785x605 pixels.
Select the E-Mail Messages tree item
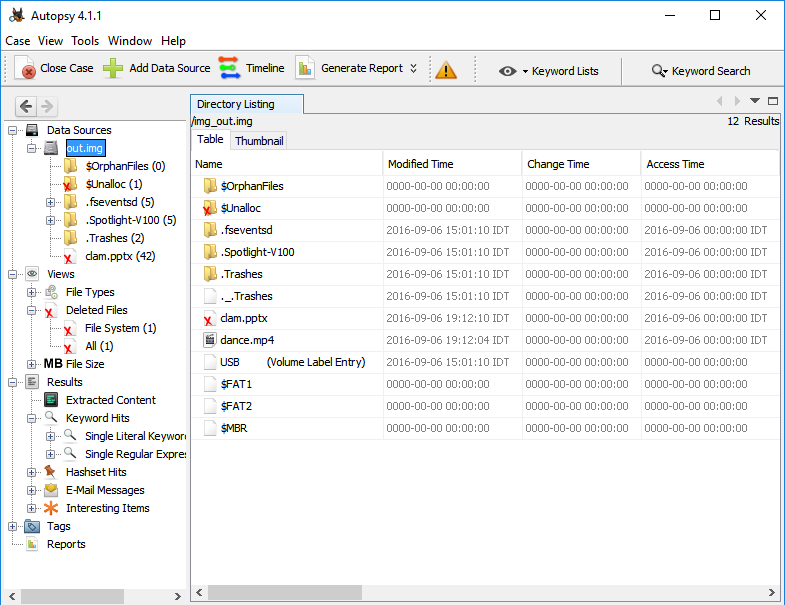[105, 490]
